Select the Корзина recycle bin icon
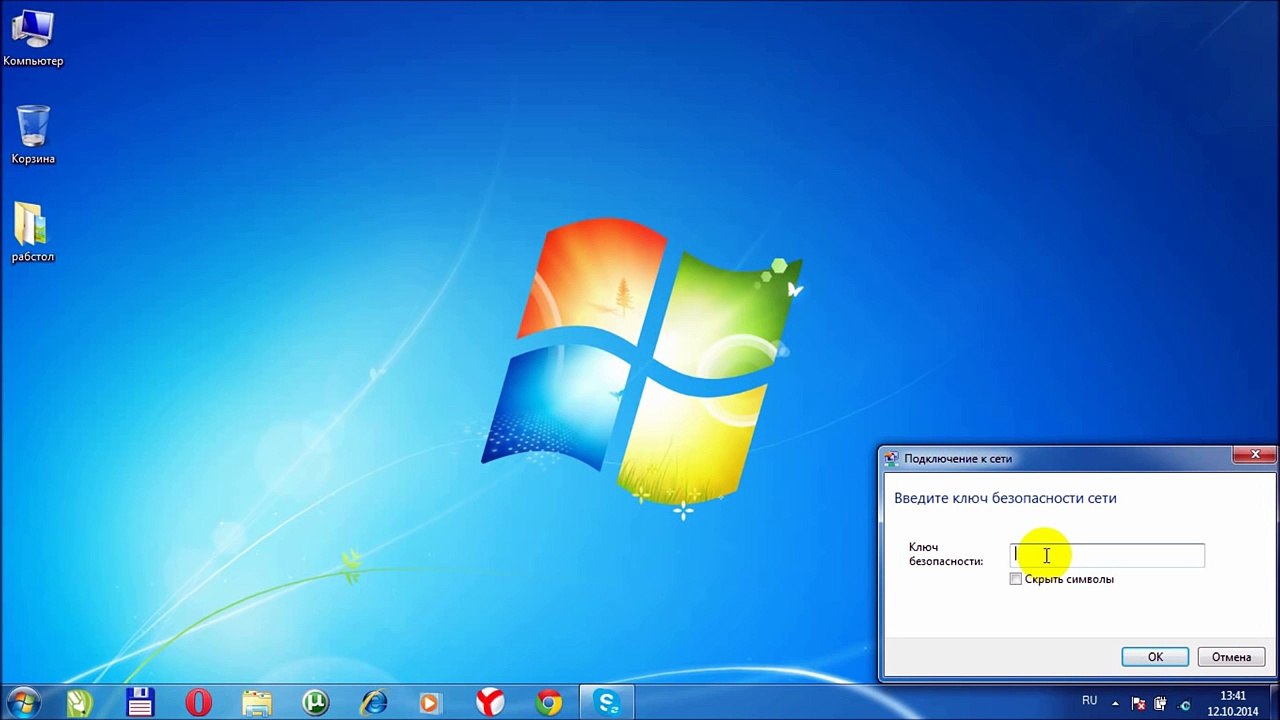This screenshot has width=1280, height=720. coord(33,135)
